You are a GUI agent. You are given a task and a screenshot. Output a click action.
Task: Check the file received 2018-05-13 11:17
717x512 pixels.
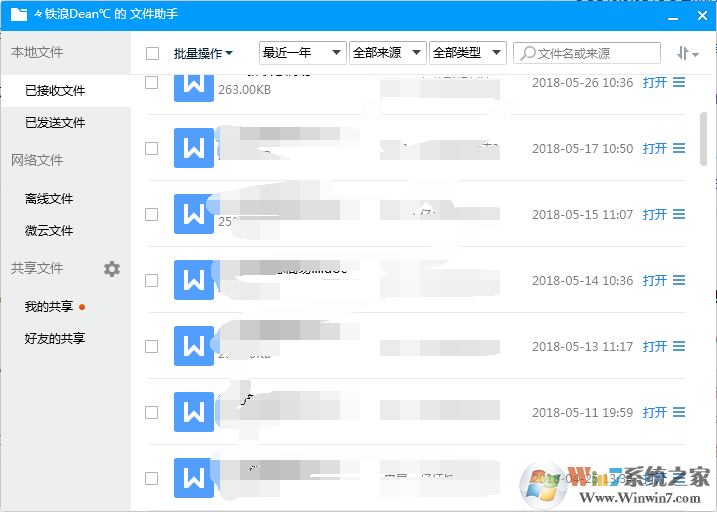(x=151, y=347)
